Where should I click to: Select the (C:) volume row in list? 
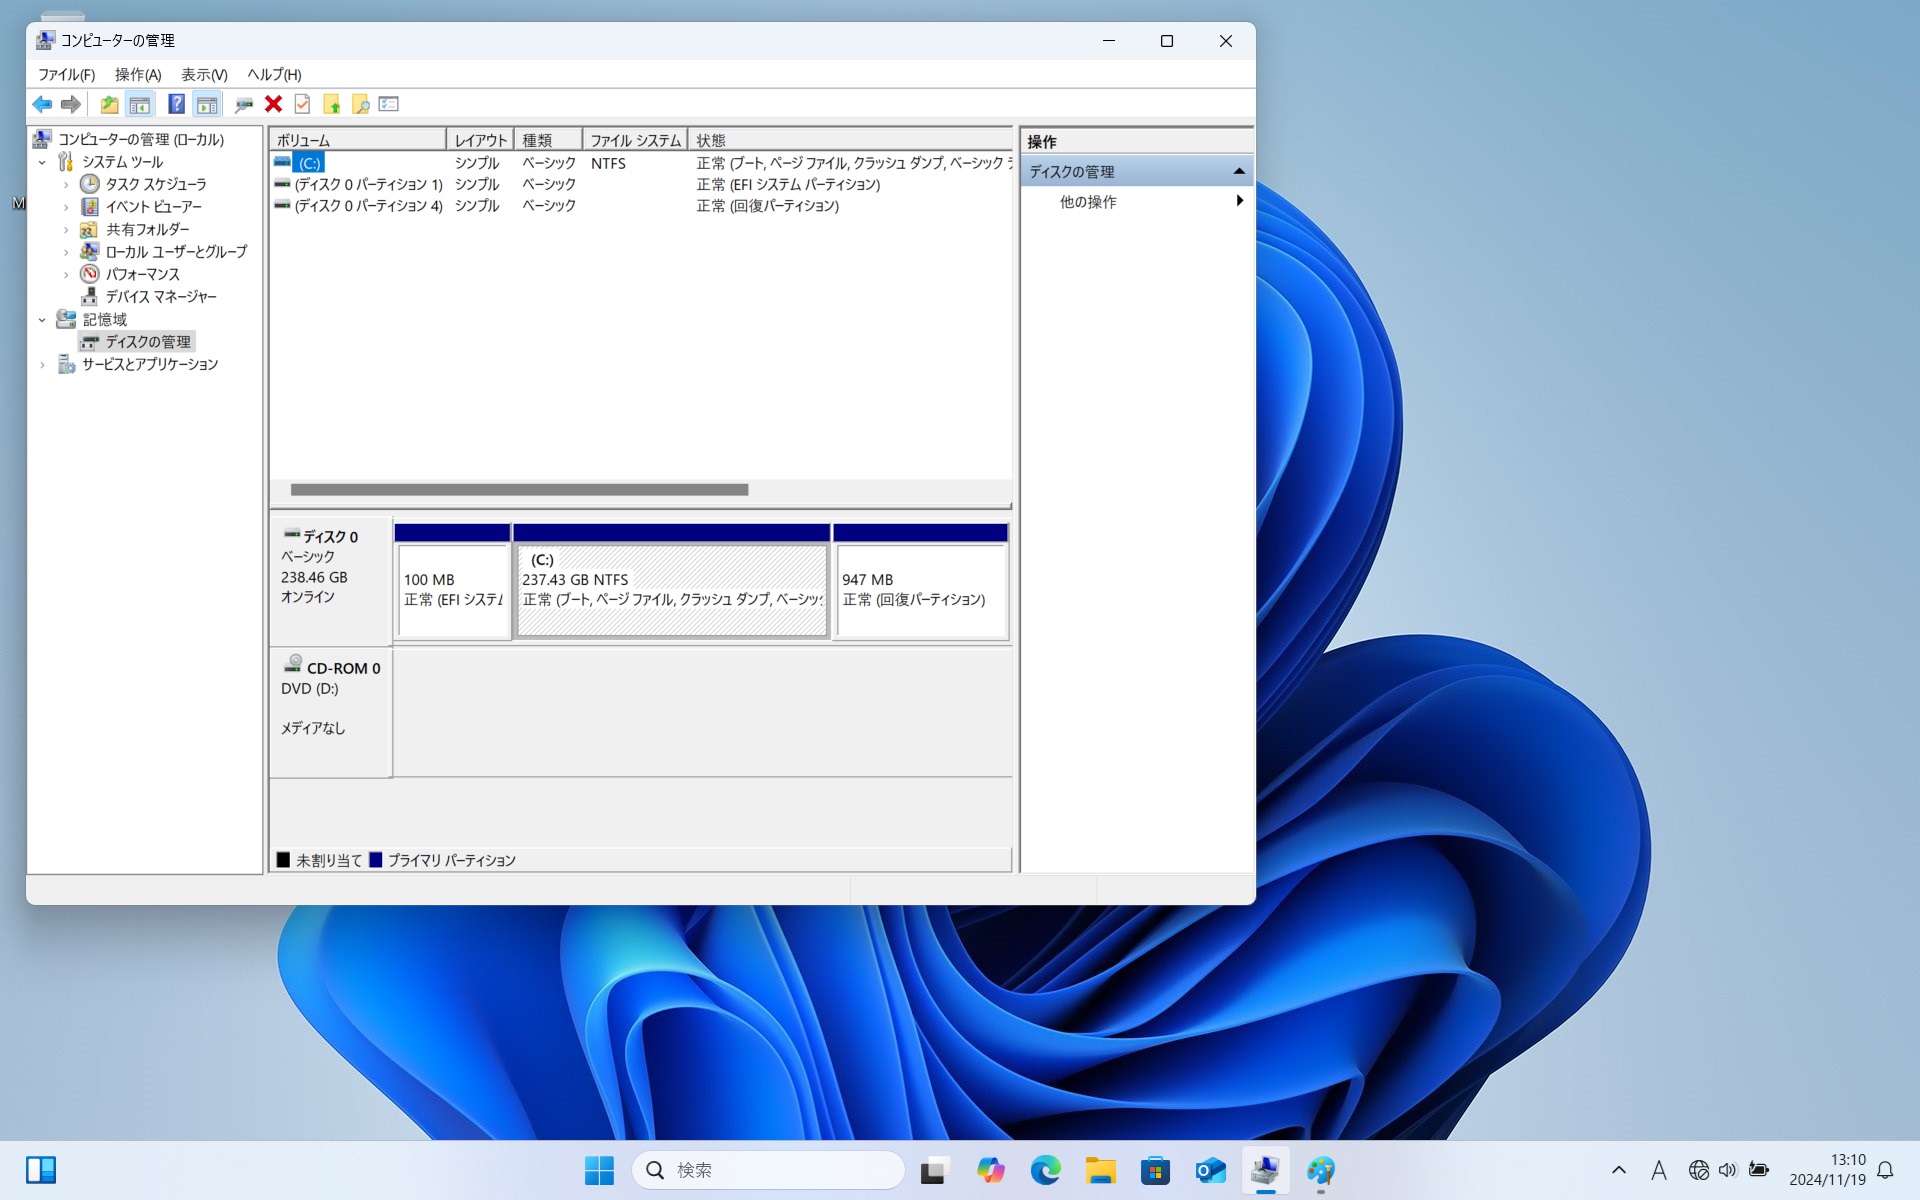[x=641, y=163]
